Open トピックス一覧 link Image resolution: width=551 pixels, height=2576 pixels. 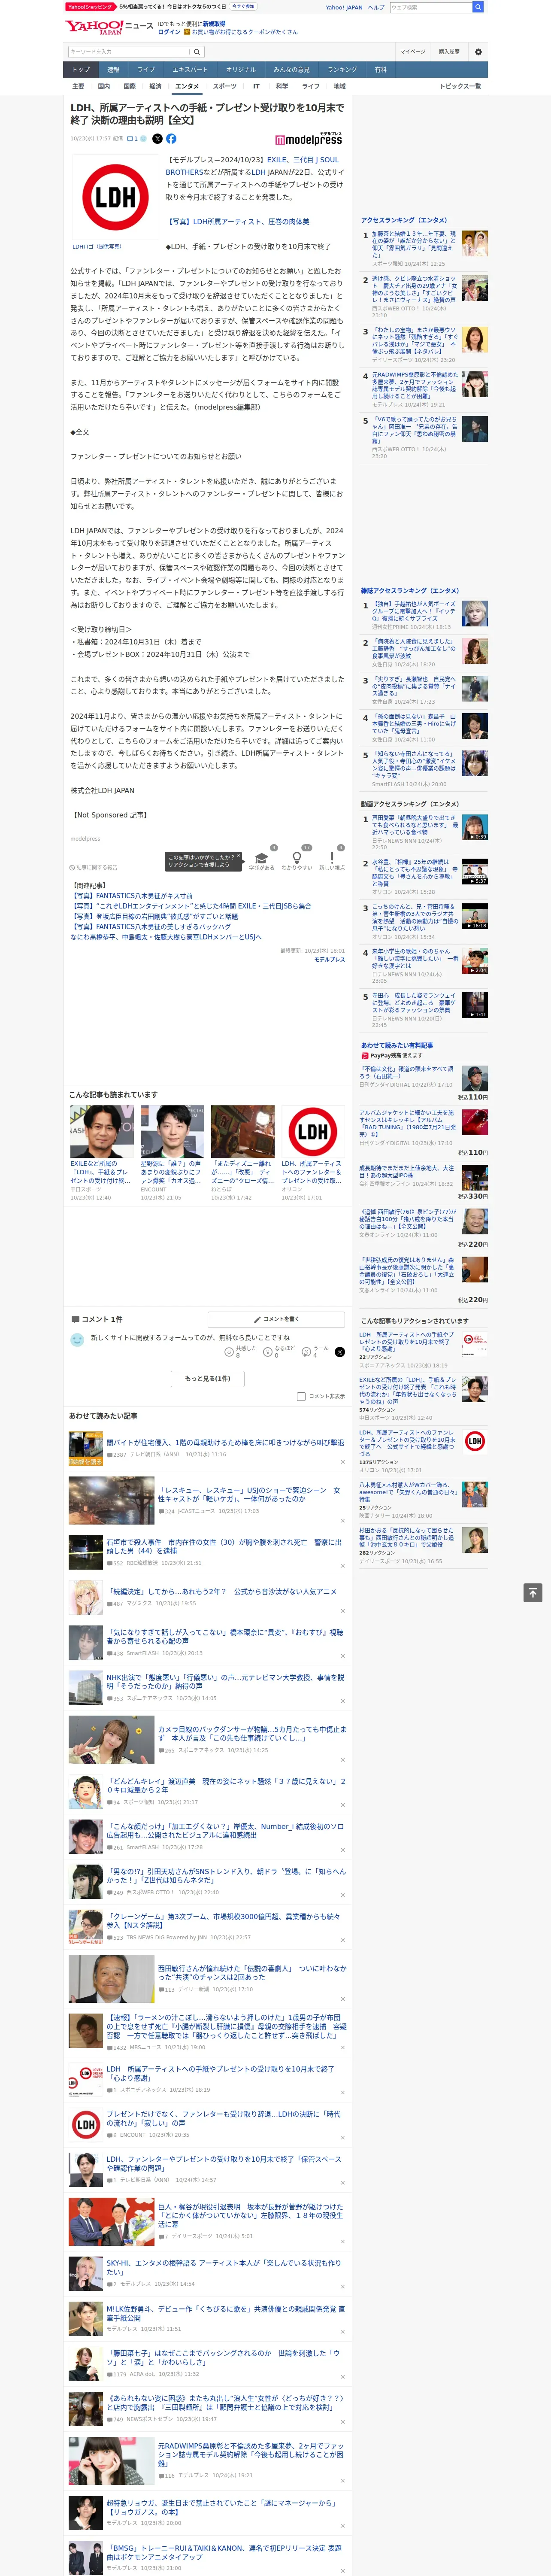[460, 87]
